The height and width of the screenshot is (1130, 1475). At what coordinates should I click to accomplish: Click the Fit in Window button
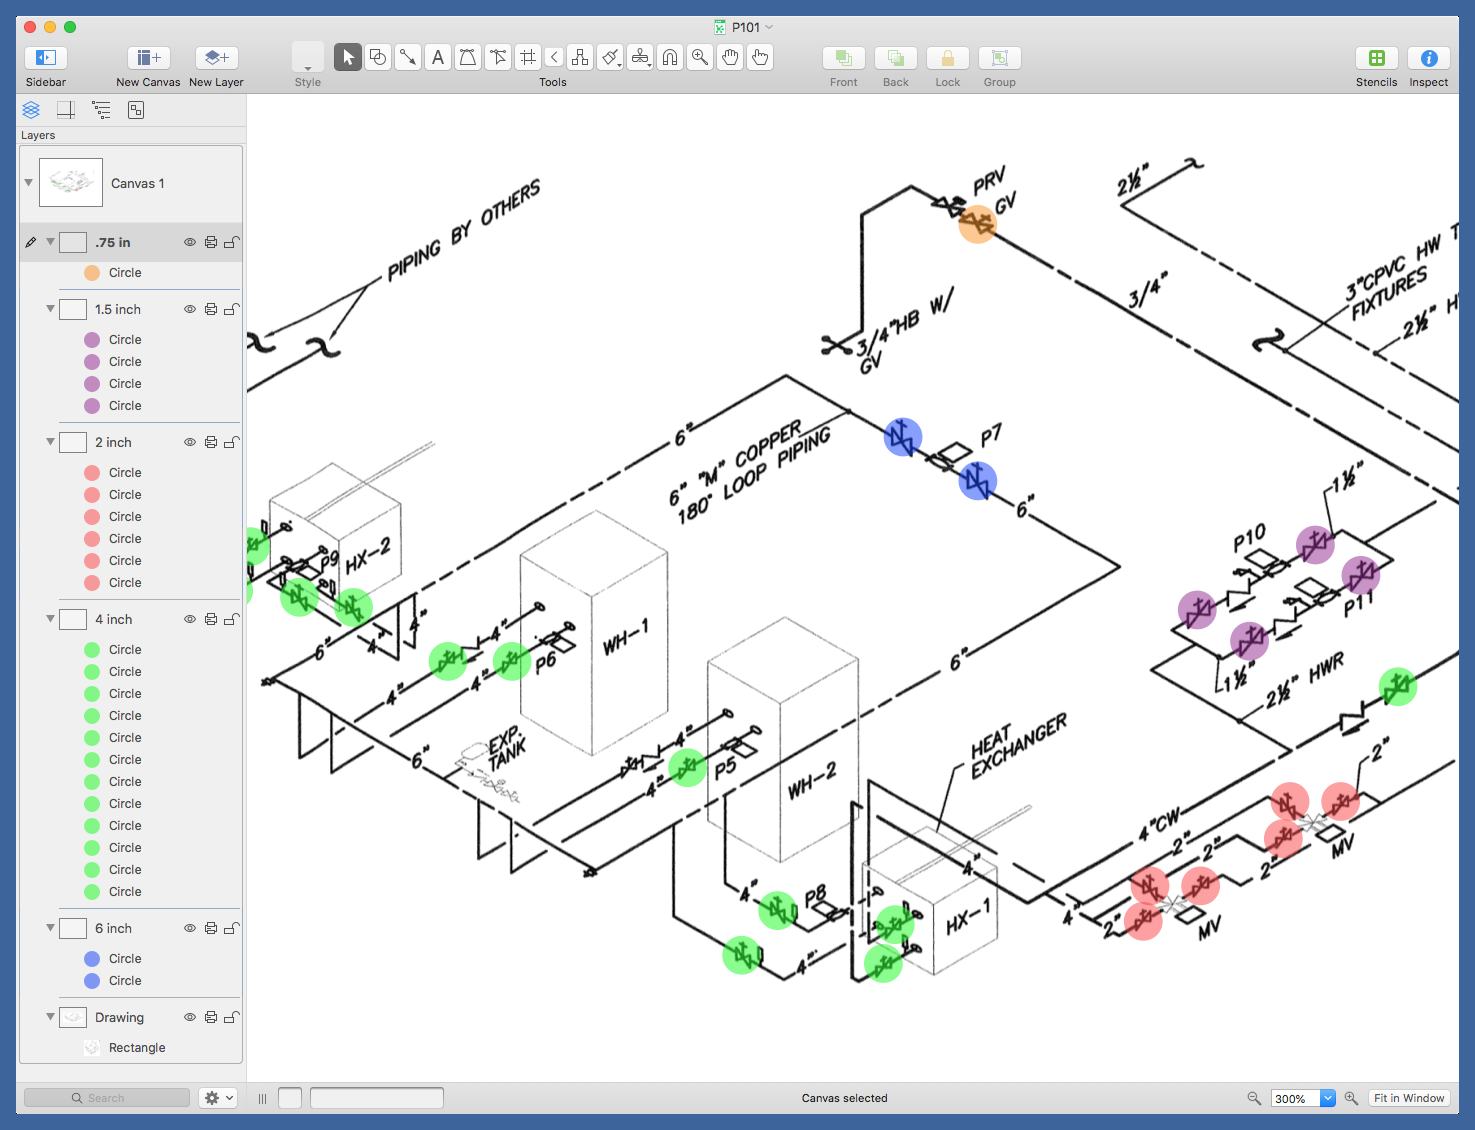1408,1098
